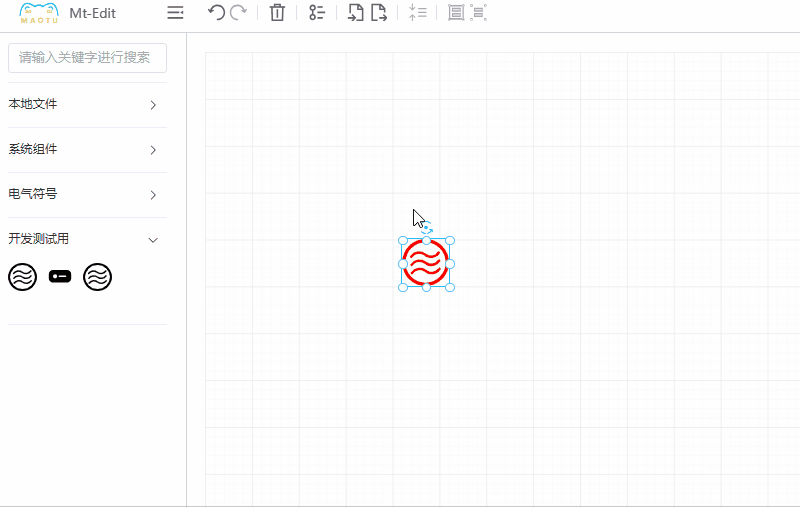Click the red wave circle on canvas

coord(425,264)
